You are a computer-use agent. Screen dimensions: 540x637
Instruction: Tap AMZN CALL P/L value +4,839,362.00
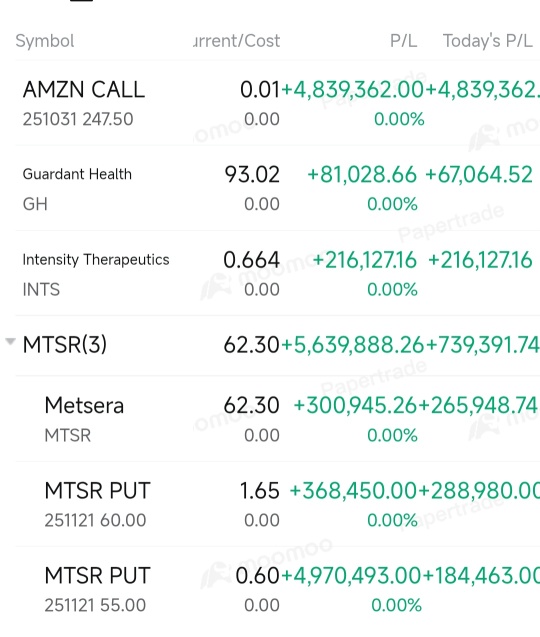tap(352, 90)
